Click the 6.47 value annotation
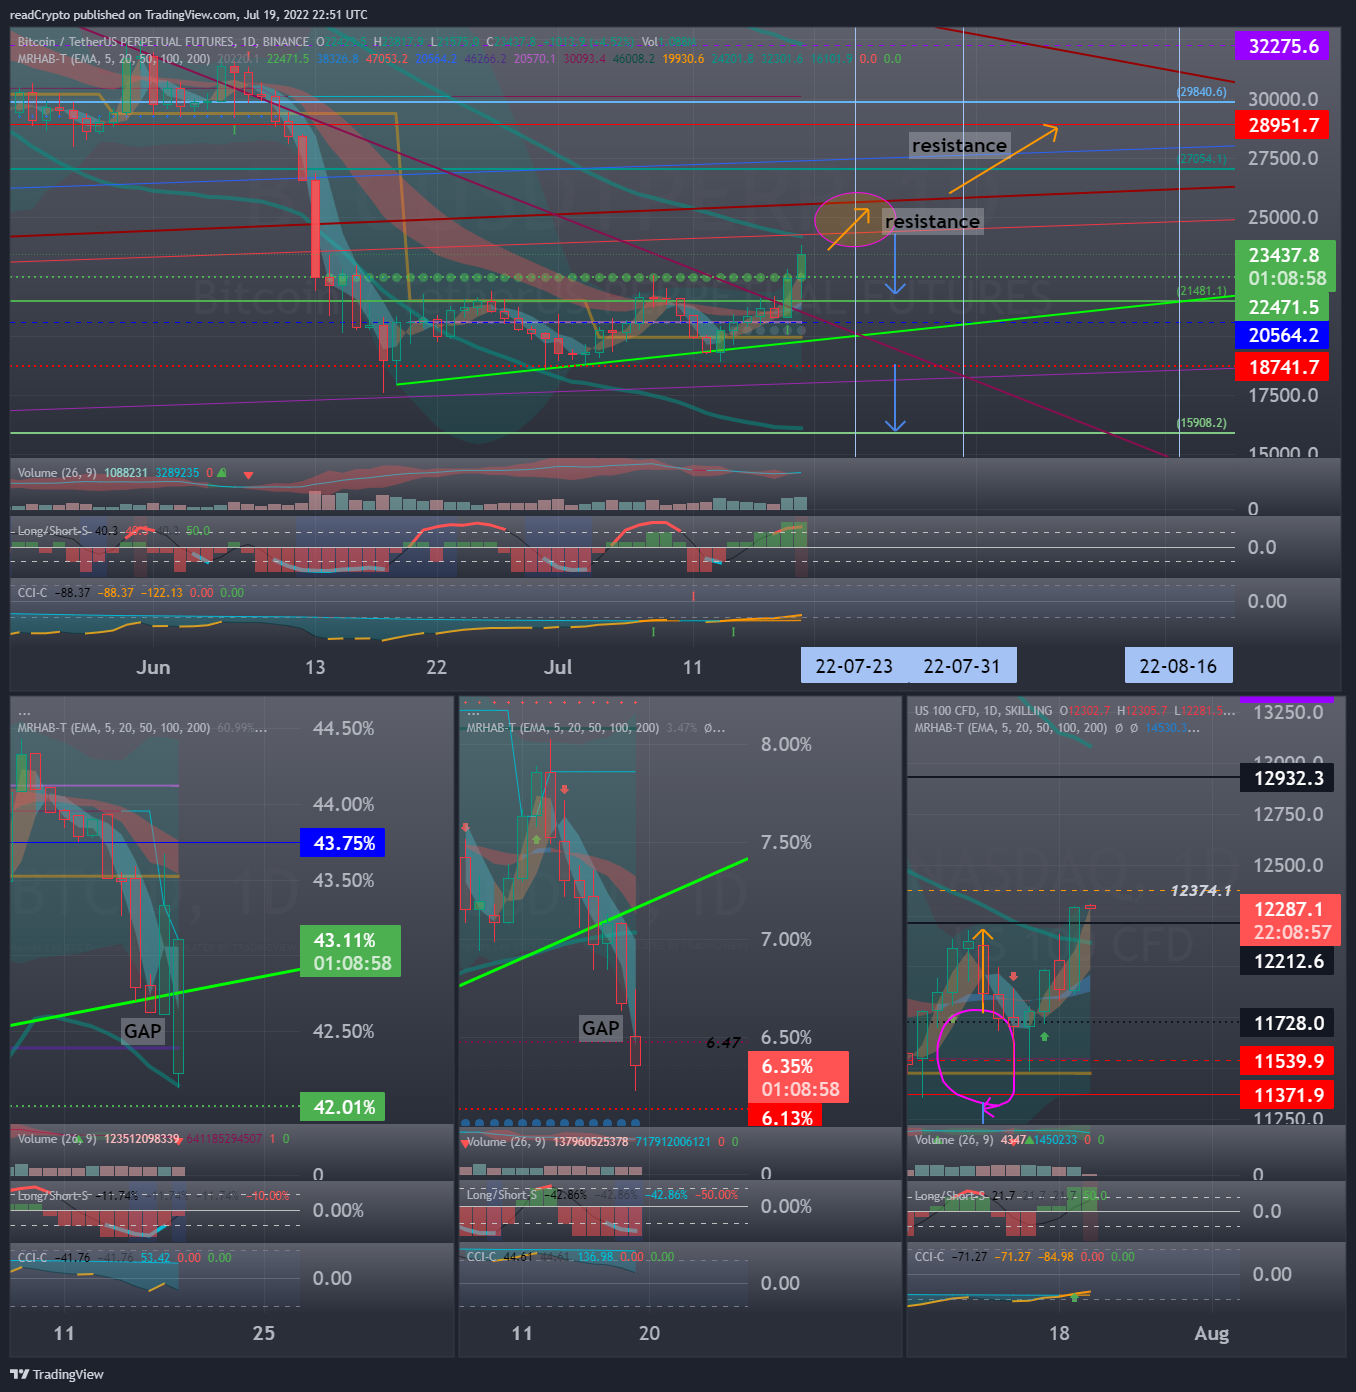Viewport: 1356px width, 1392px height. pyautogui.click(x=723, y=1043)
